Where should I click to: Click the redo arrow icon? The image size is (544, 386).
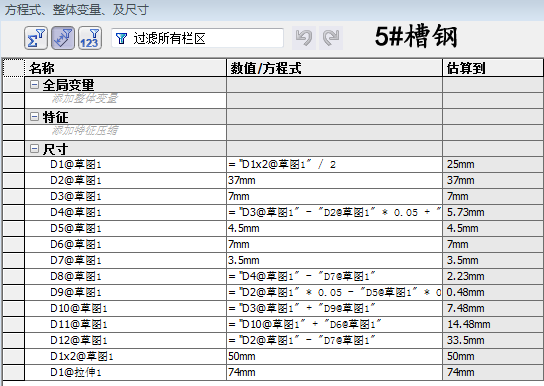click(x=331, y=38)
